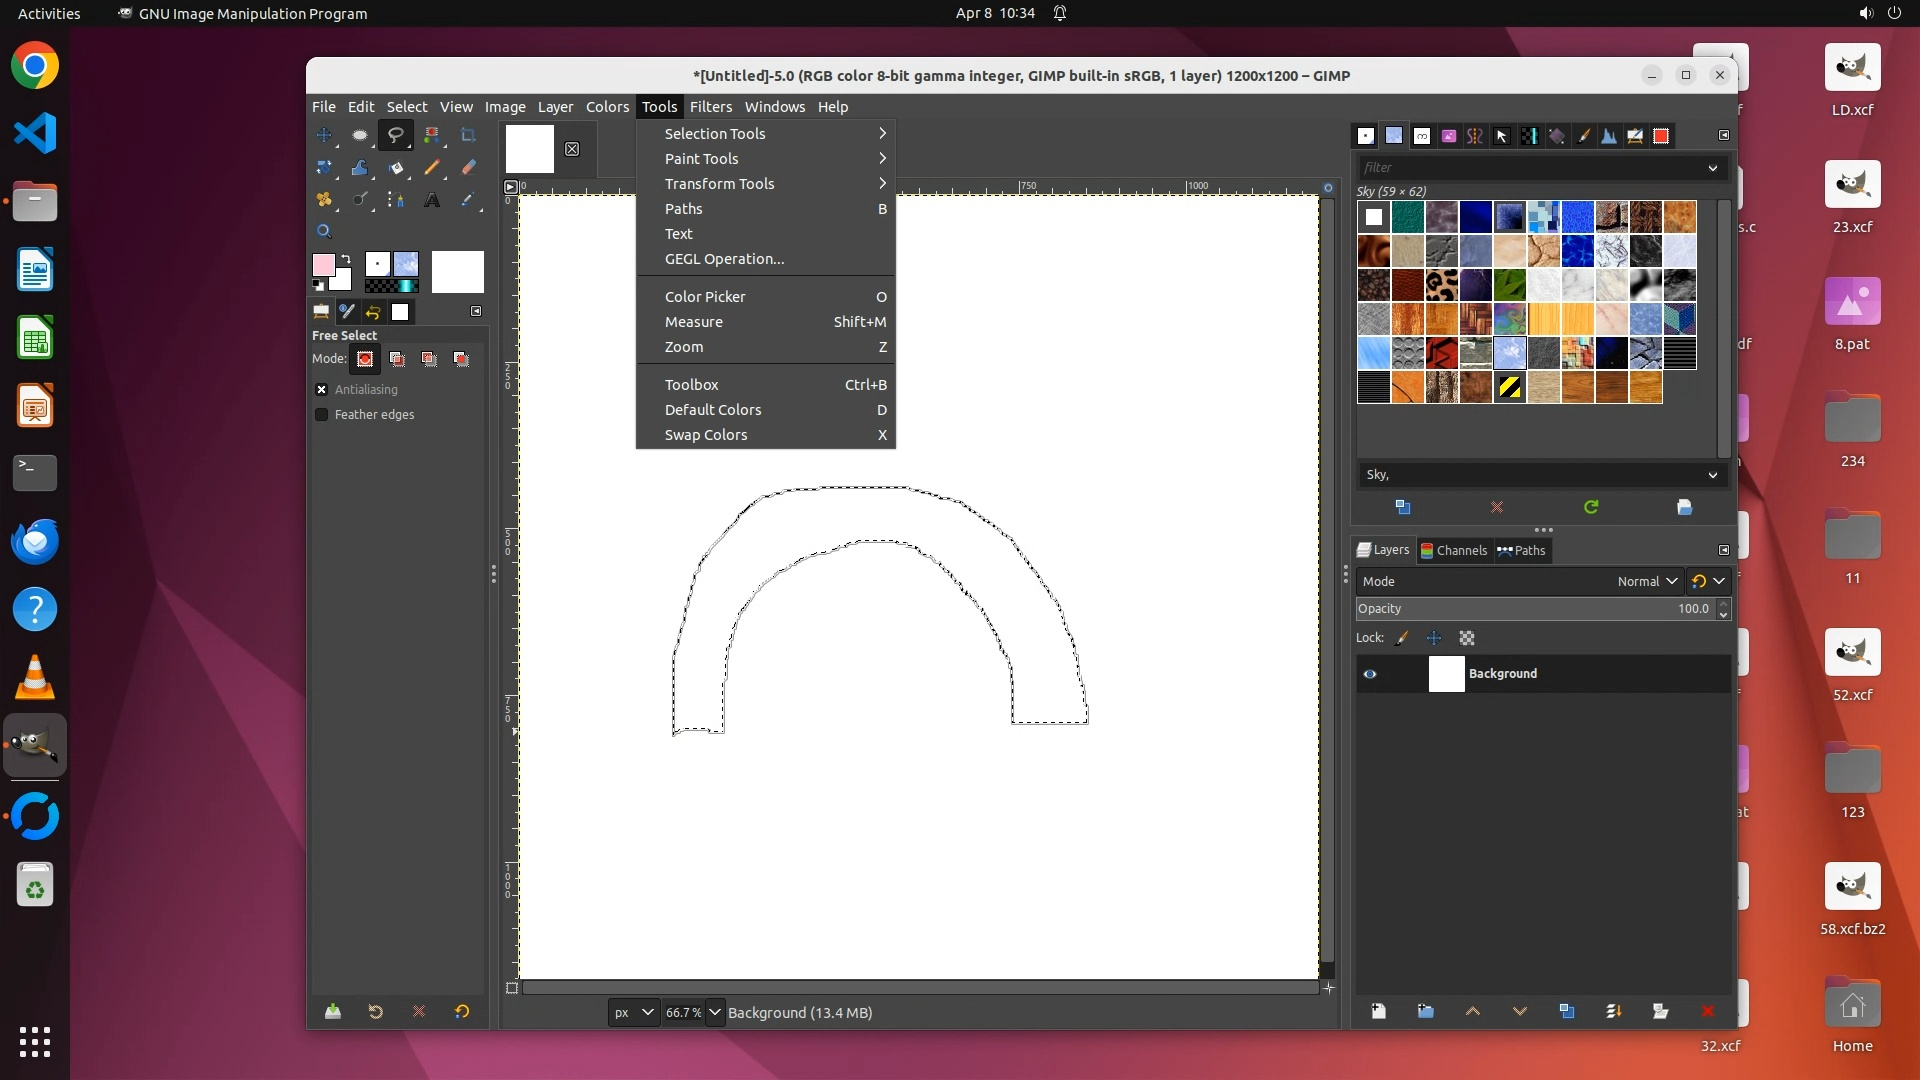Image resolution: width=1920 pixels, height=1080 pixels.
Task: Select the Heal tool icon
Action: 324,200
